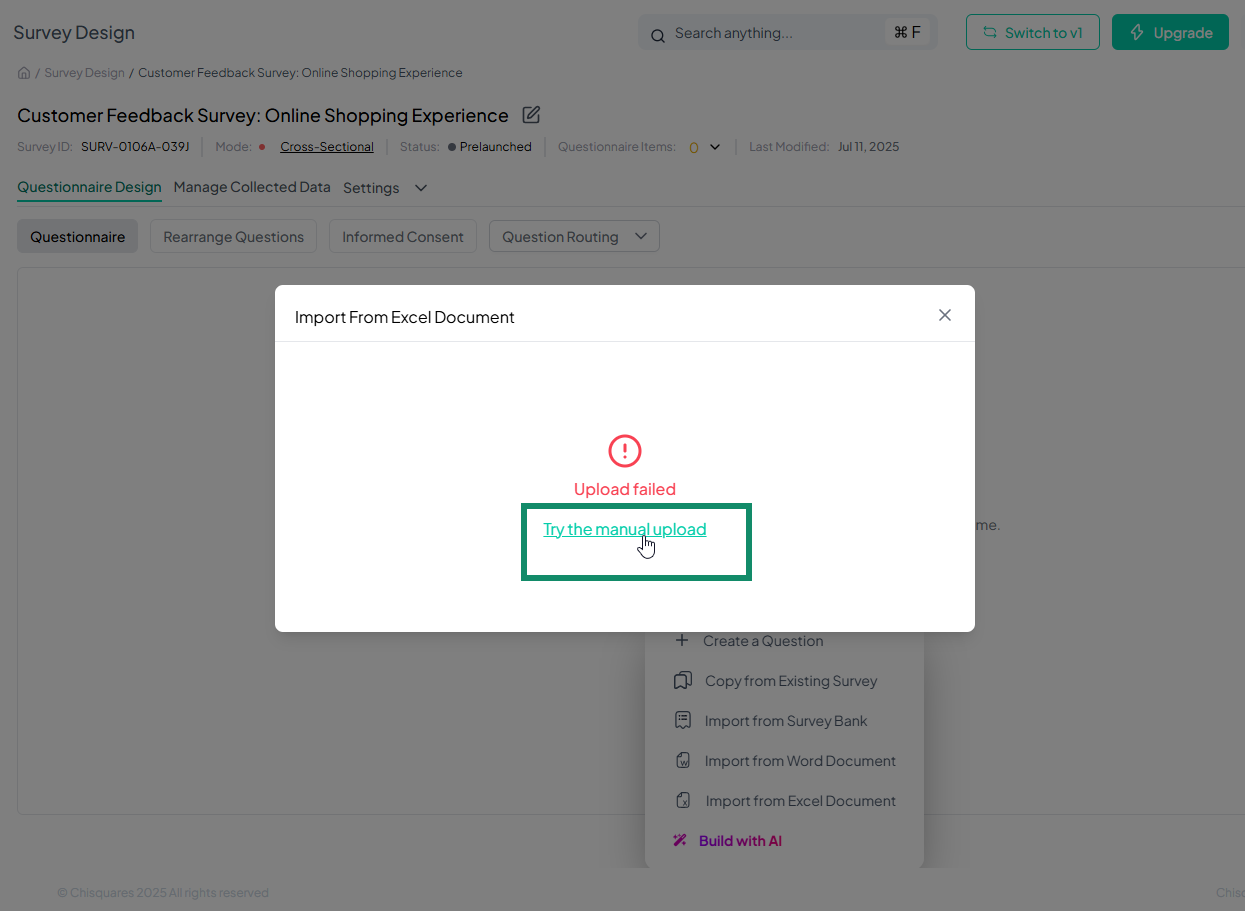Click the Try the manual upload link
The width and height of the screenshot is (1245, 911).
pyautogui.click(x=624, y=530)
